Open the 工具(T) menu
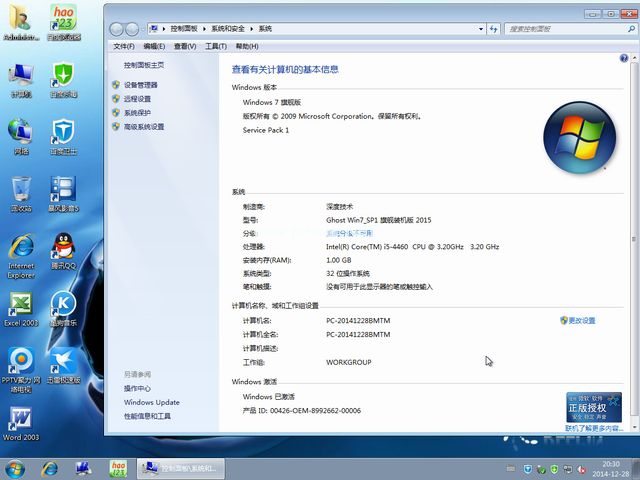 click(215, 46)
